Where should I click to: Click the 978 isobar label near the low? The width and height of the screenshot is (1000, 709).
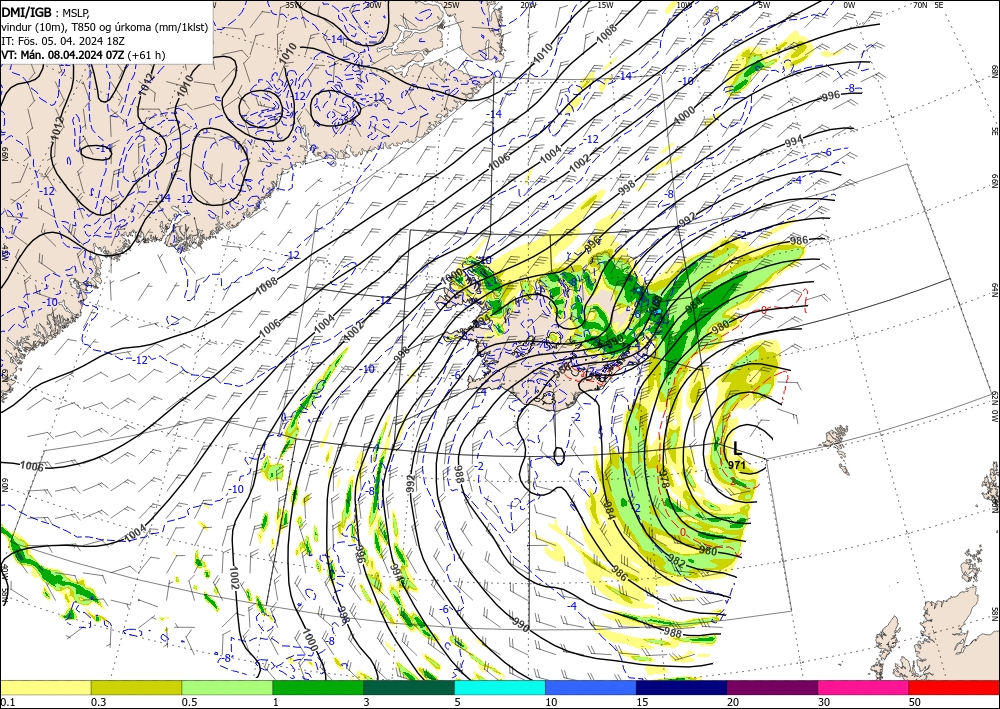coord(664,479)
